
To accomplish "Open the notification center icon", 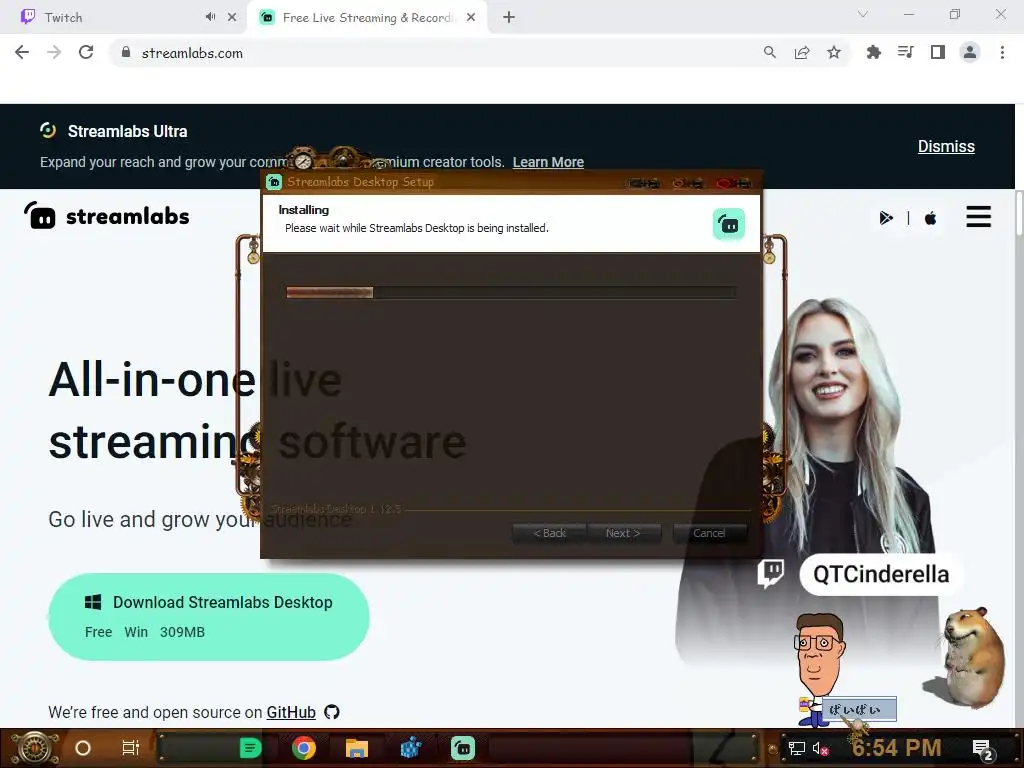I will click(982, 749).
